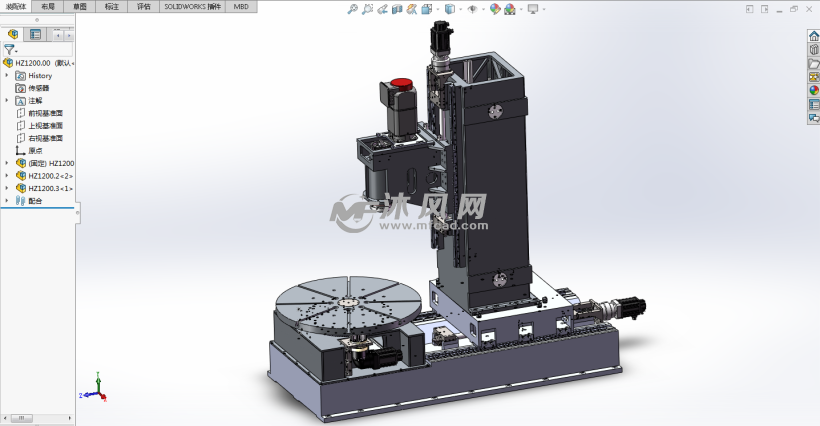Expand the HZ1200.2<2> component

(x=7, y=176)
